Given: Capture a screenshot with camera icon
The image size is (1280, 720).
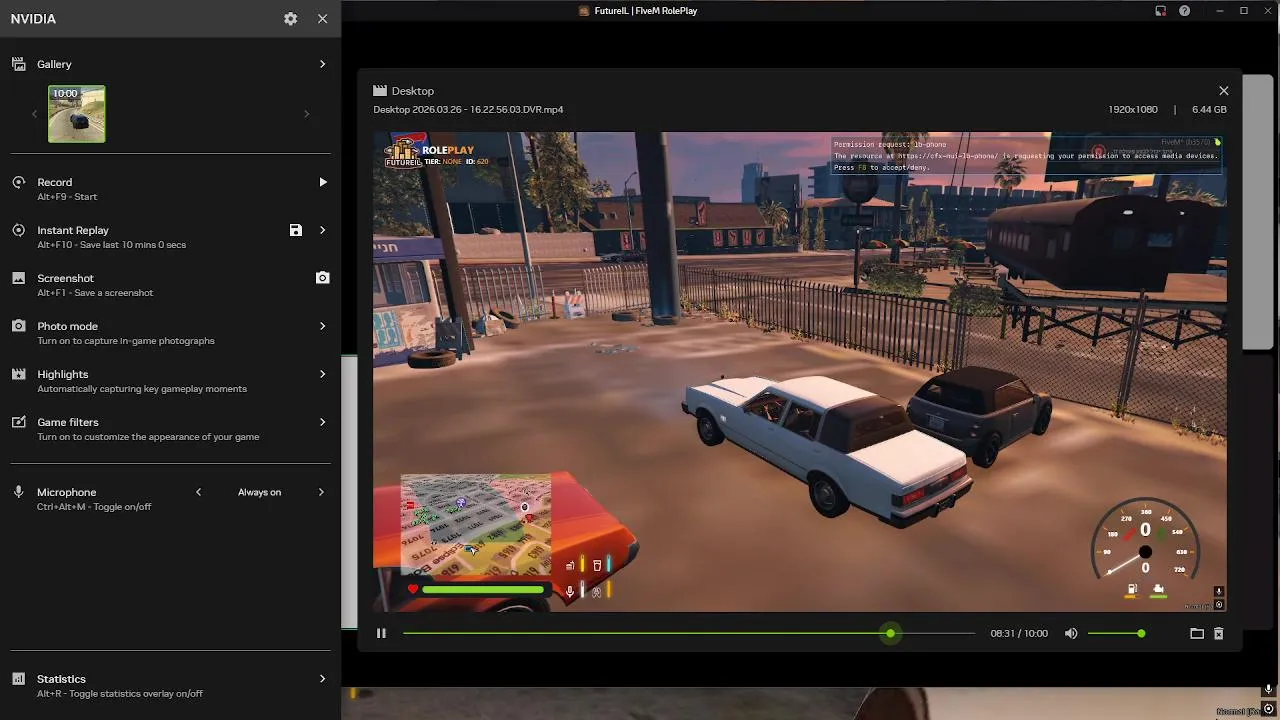Looking at the screenshot, I should point(322,278).
